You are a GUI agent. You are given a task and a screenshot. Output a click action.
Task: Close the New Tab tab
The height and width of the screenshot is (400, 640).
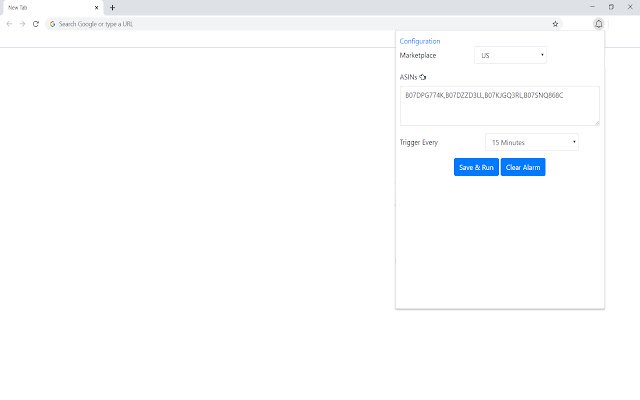[x=96, y=7]
